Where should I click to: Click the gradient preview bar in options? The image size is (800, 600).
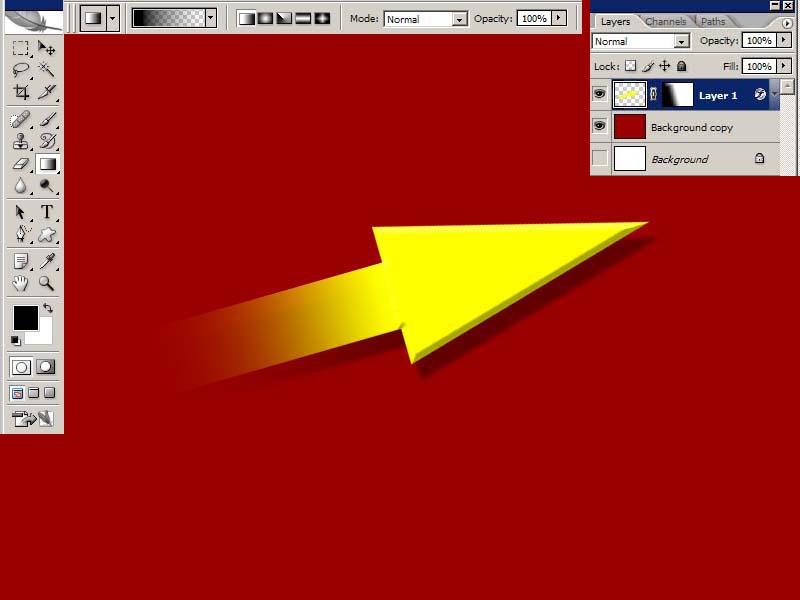[168, 18]
